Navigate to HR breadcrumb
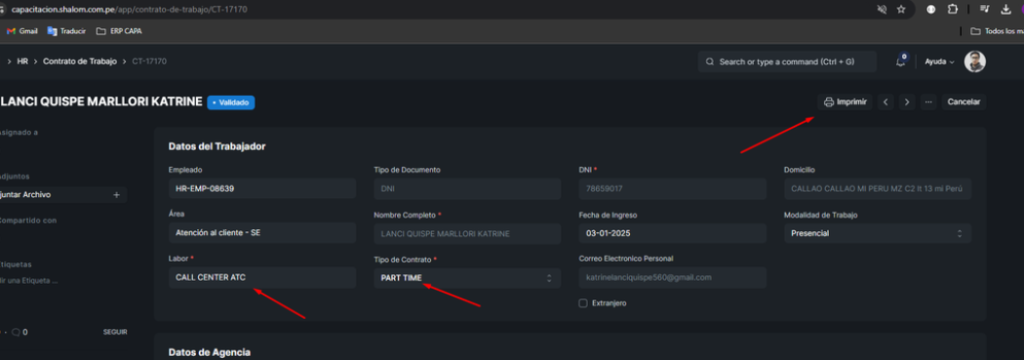The image size is (1024, 360). (x=22, y=61)
